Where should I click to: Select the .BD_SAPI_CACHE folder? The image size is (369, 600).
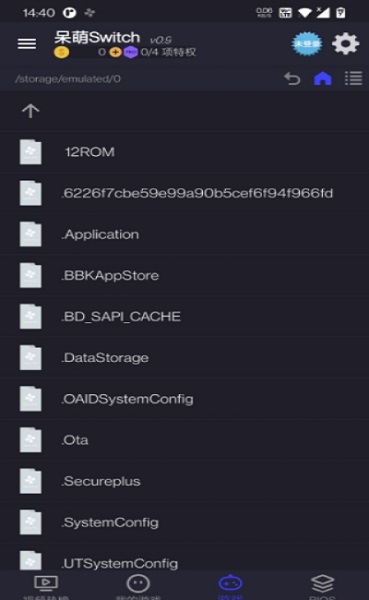pyautogui.click(x=184, y=316)
